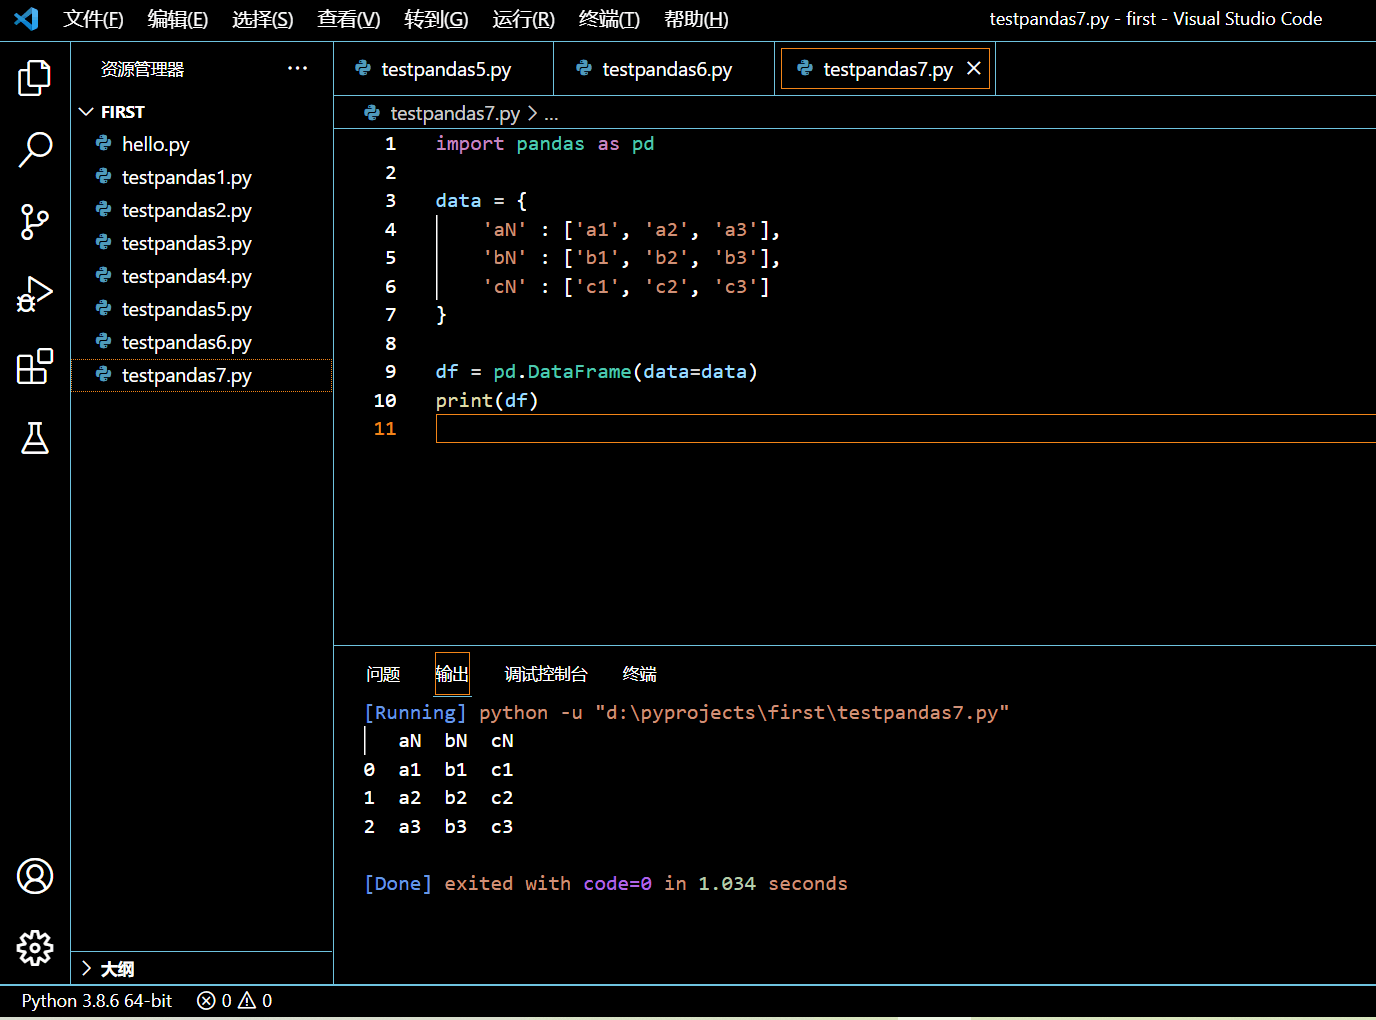Close the testpandas7.py tab
The width and height of the screenshot is (1376, 1020).
973,68
